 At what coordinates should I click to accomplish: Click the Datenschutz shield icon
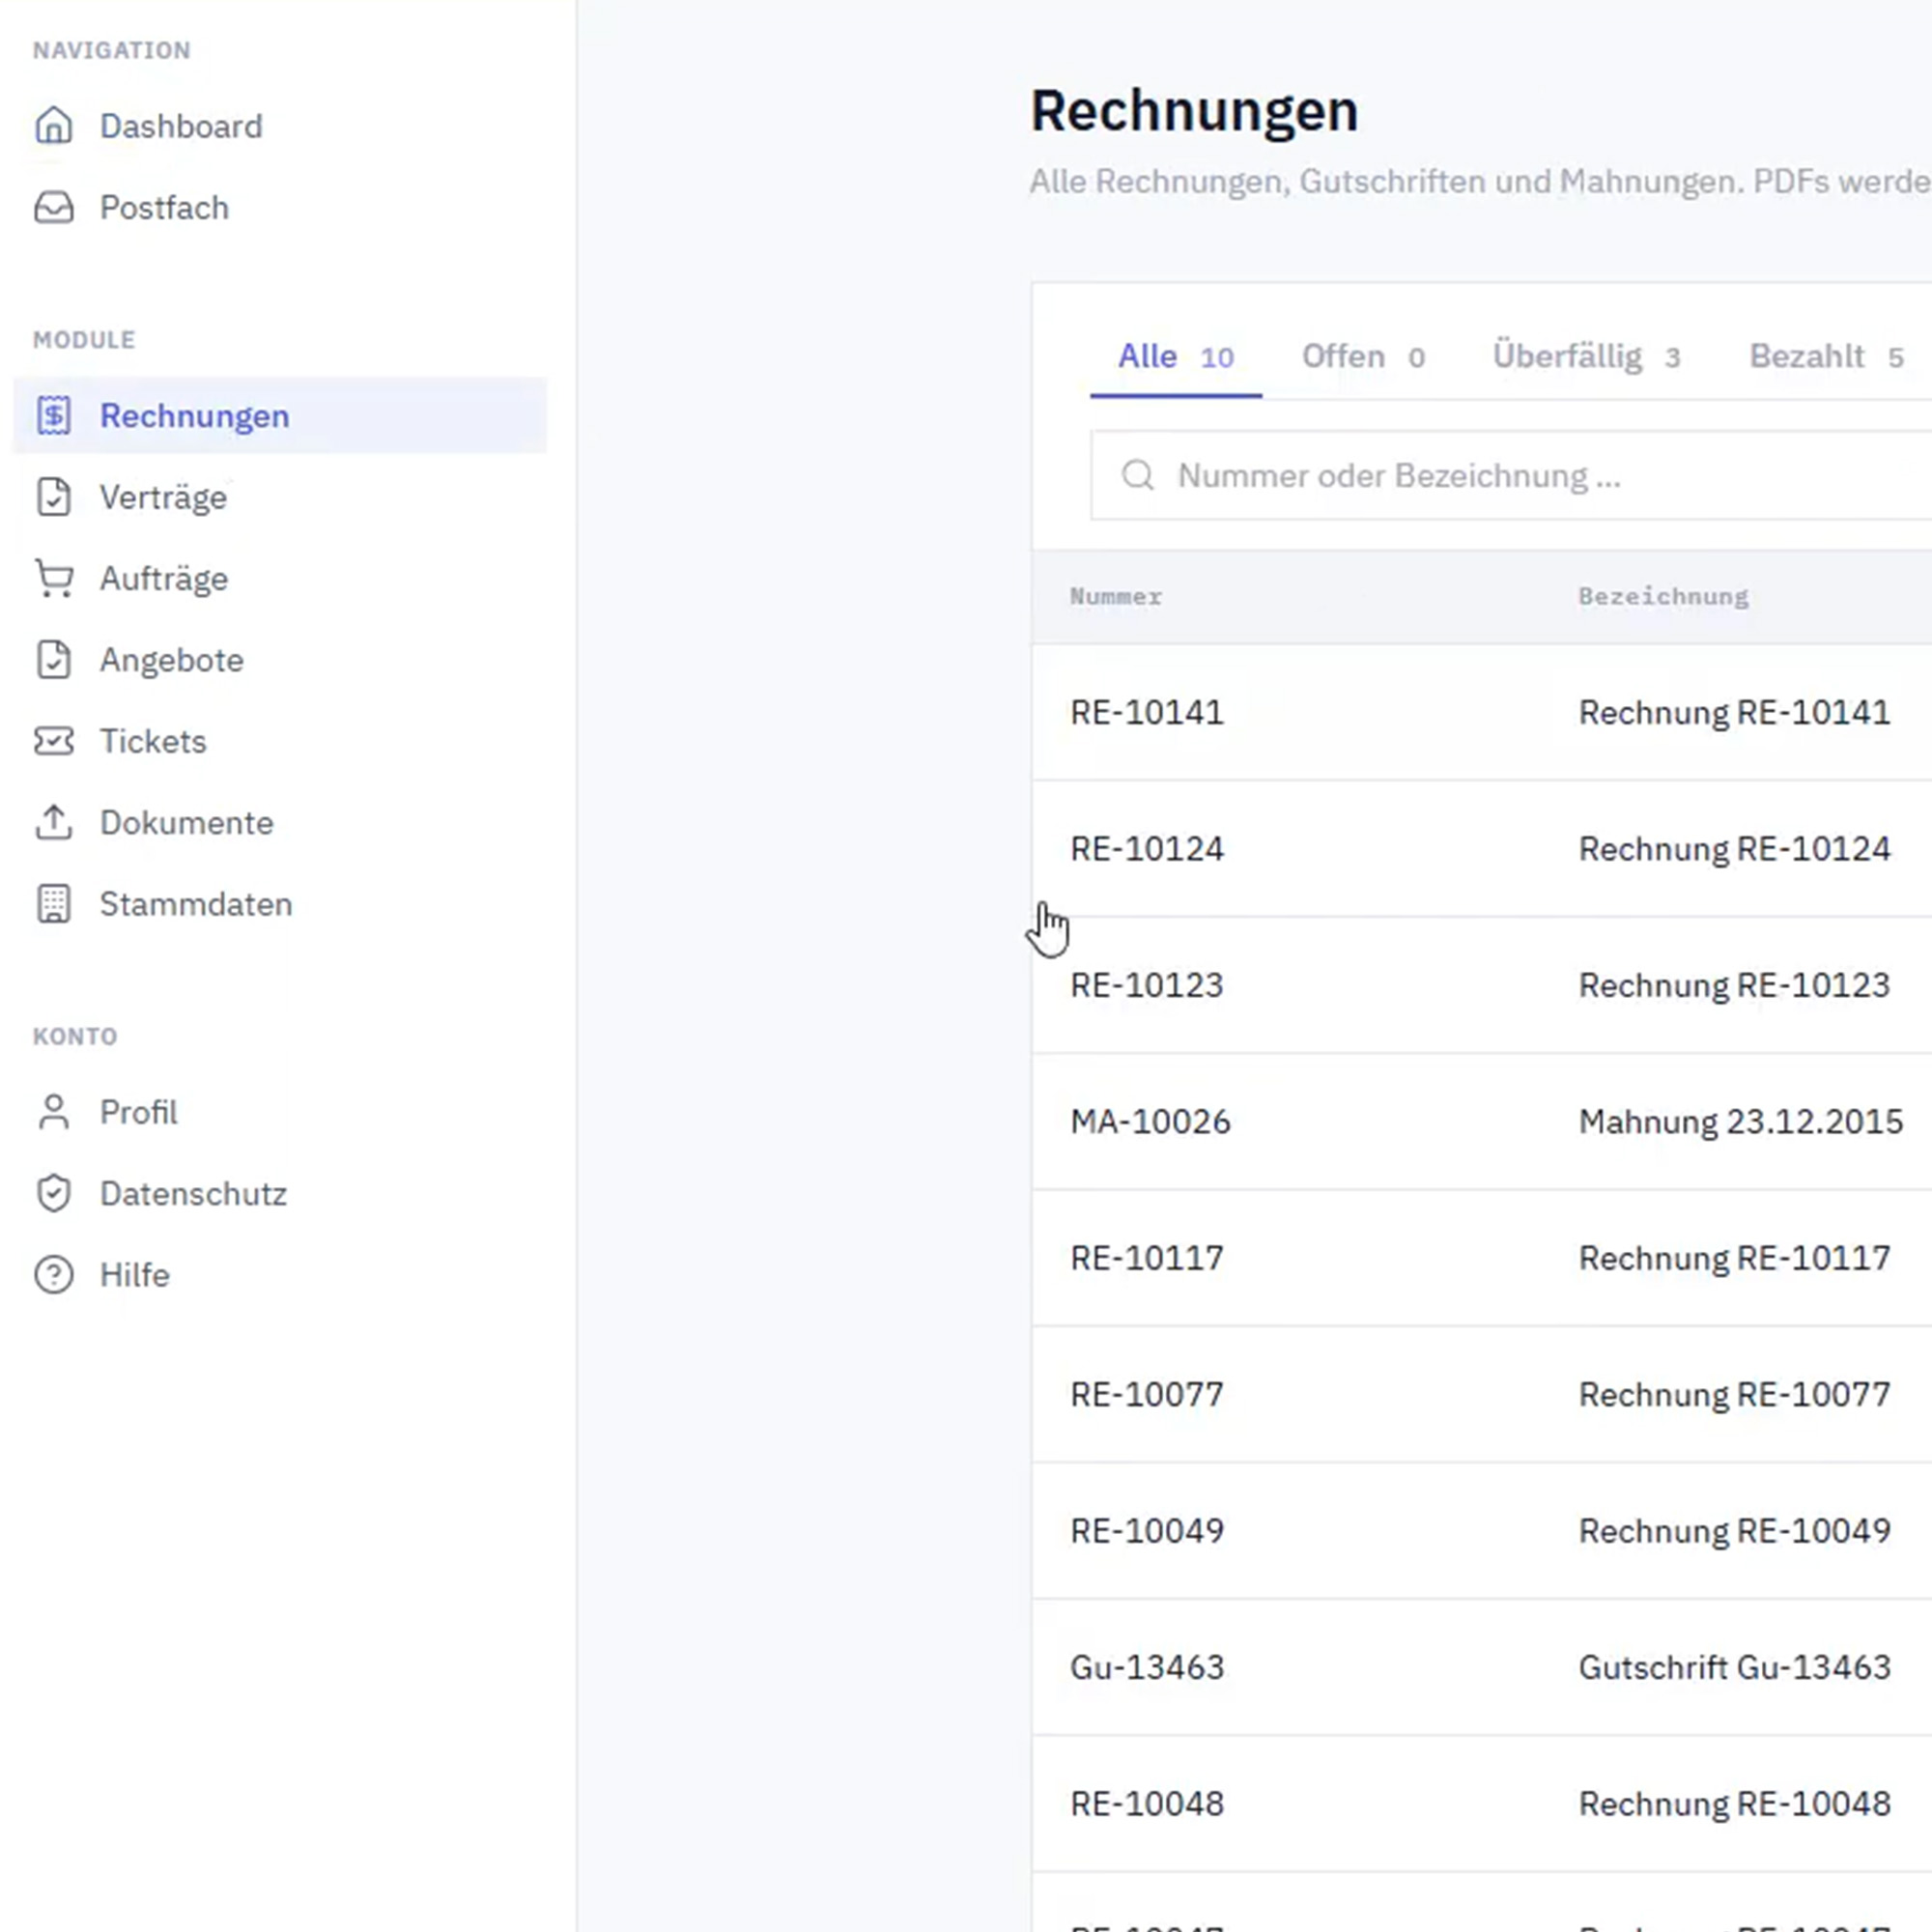coord(54,1194)
